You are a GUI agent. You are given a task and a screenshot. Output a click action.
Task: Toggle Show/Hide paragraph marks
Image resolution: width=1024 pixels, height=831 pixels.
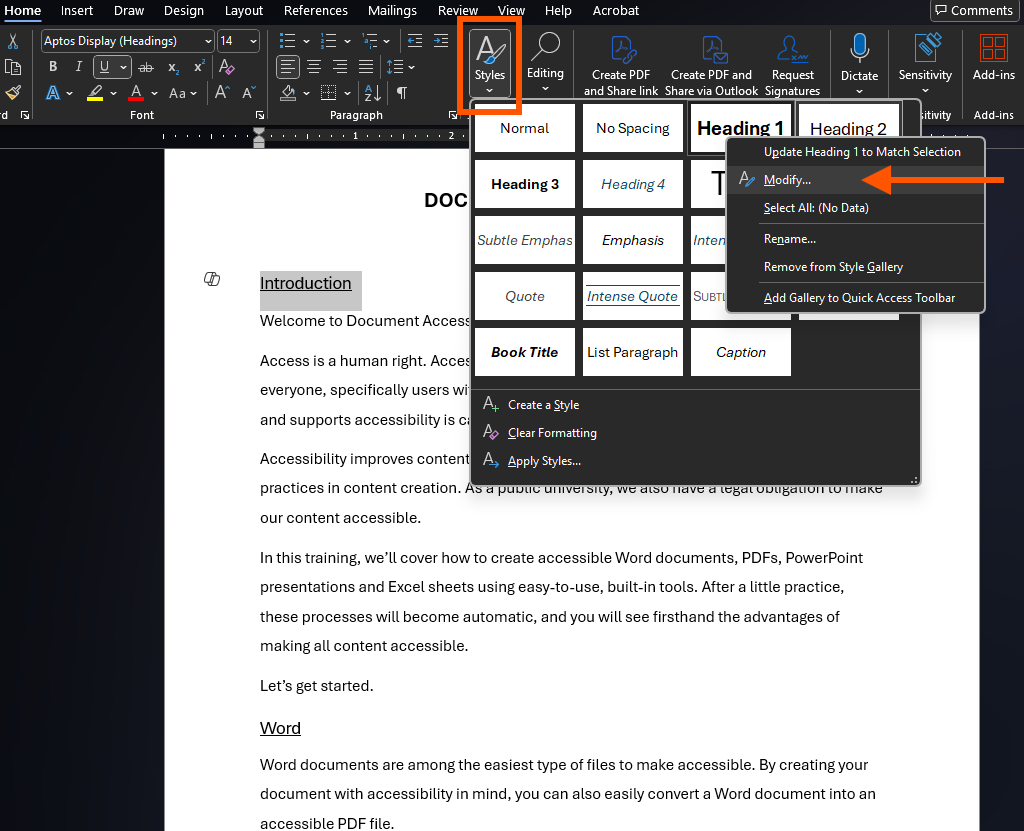(401, 93)
